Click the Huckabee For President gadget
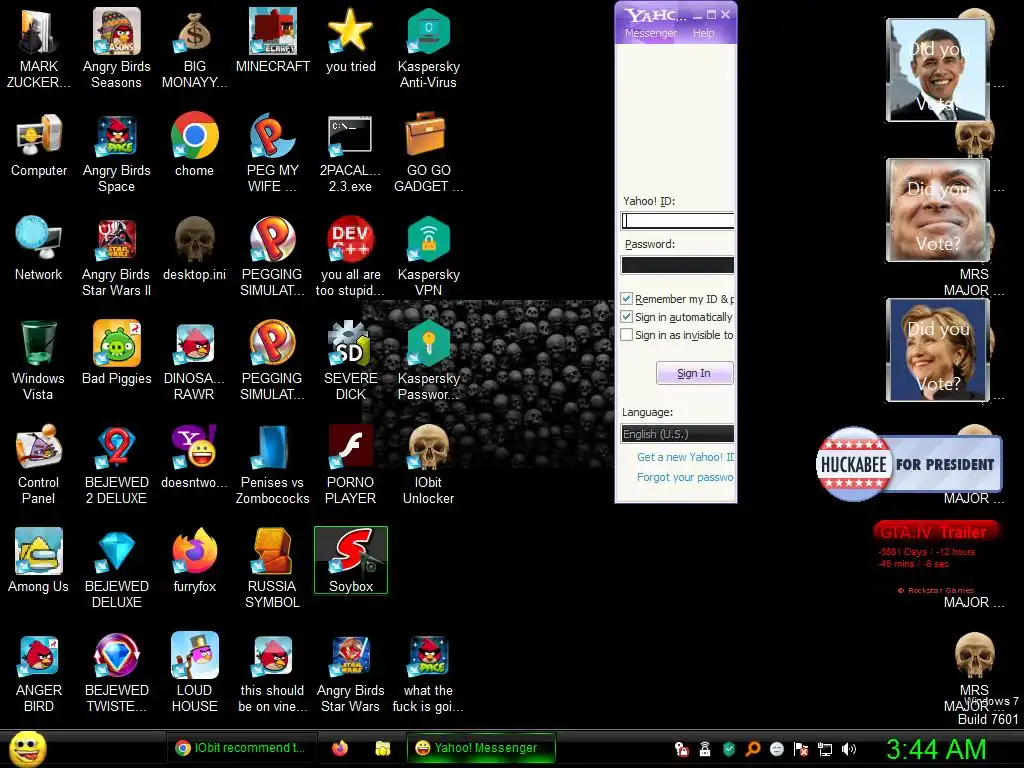 click(x=908, y=464)
